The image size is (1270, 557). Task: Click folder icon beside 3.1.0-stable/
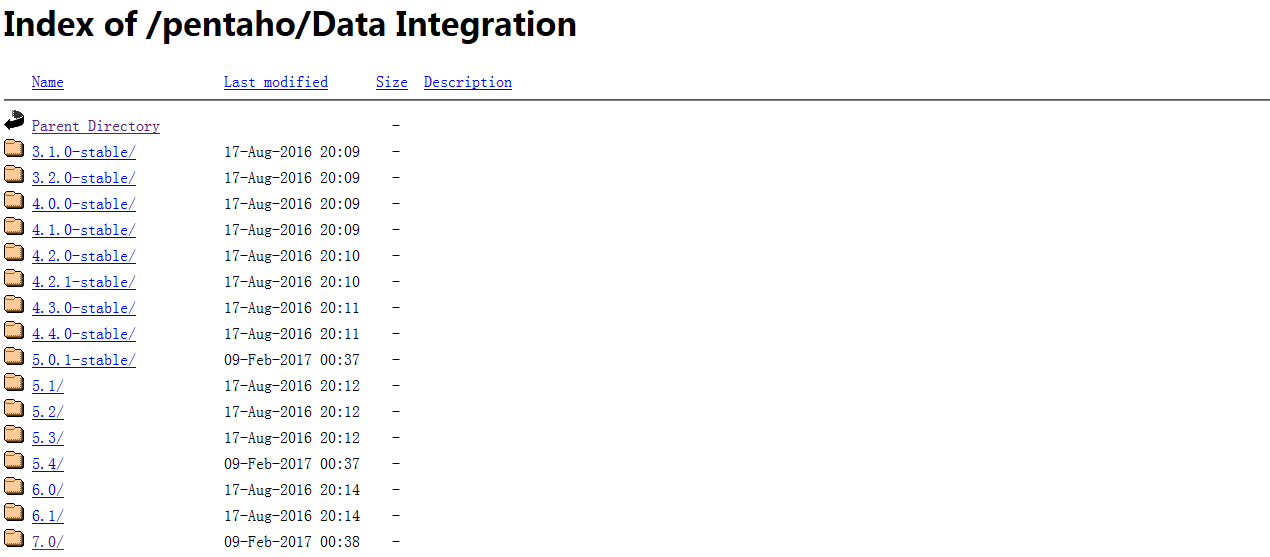pos(14,150)
